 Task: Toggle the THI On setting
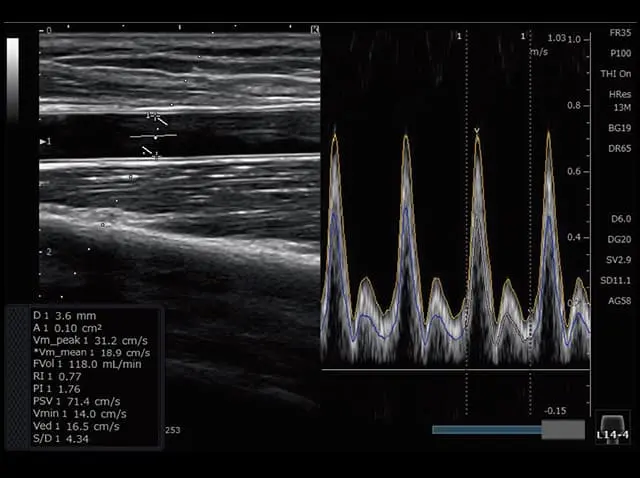point(619,73)
